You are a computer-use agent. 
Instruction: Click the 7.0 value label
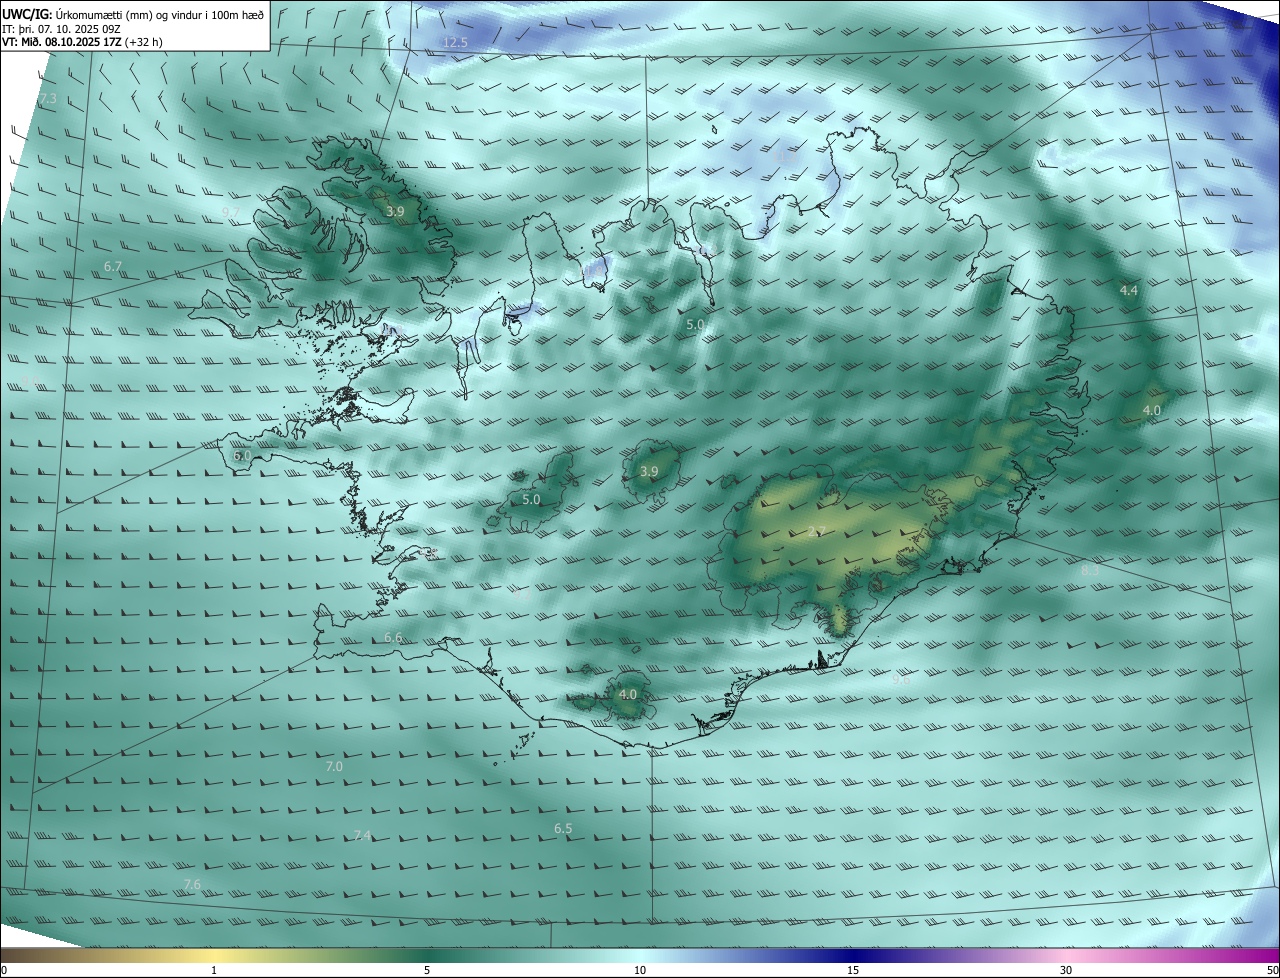[334, 766]
